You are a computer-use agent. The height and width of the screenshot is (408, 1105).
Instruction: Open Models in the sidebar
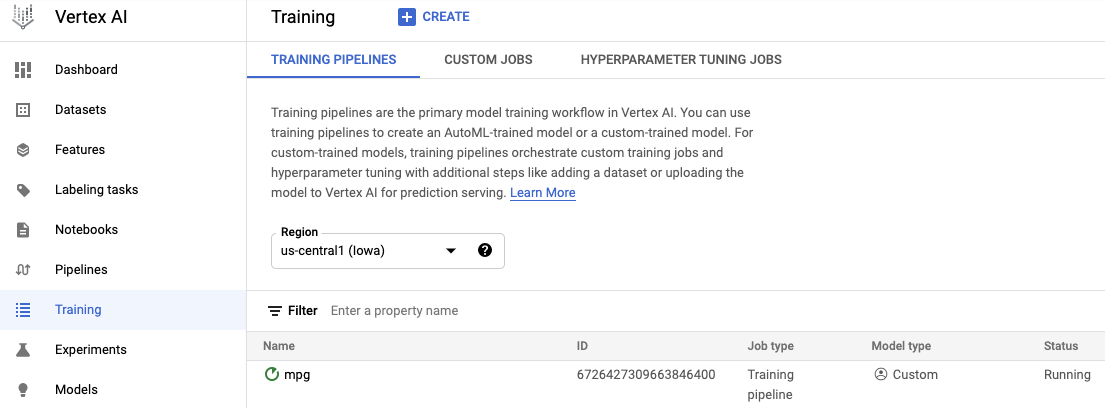pyautogui.click(x=76, y=390)
